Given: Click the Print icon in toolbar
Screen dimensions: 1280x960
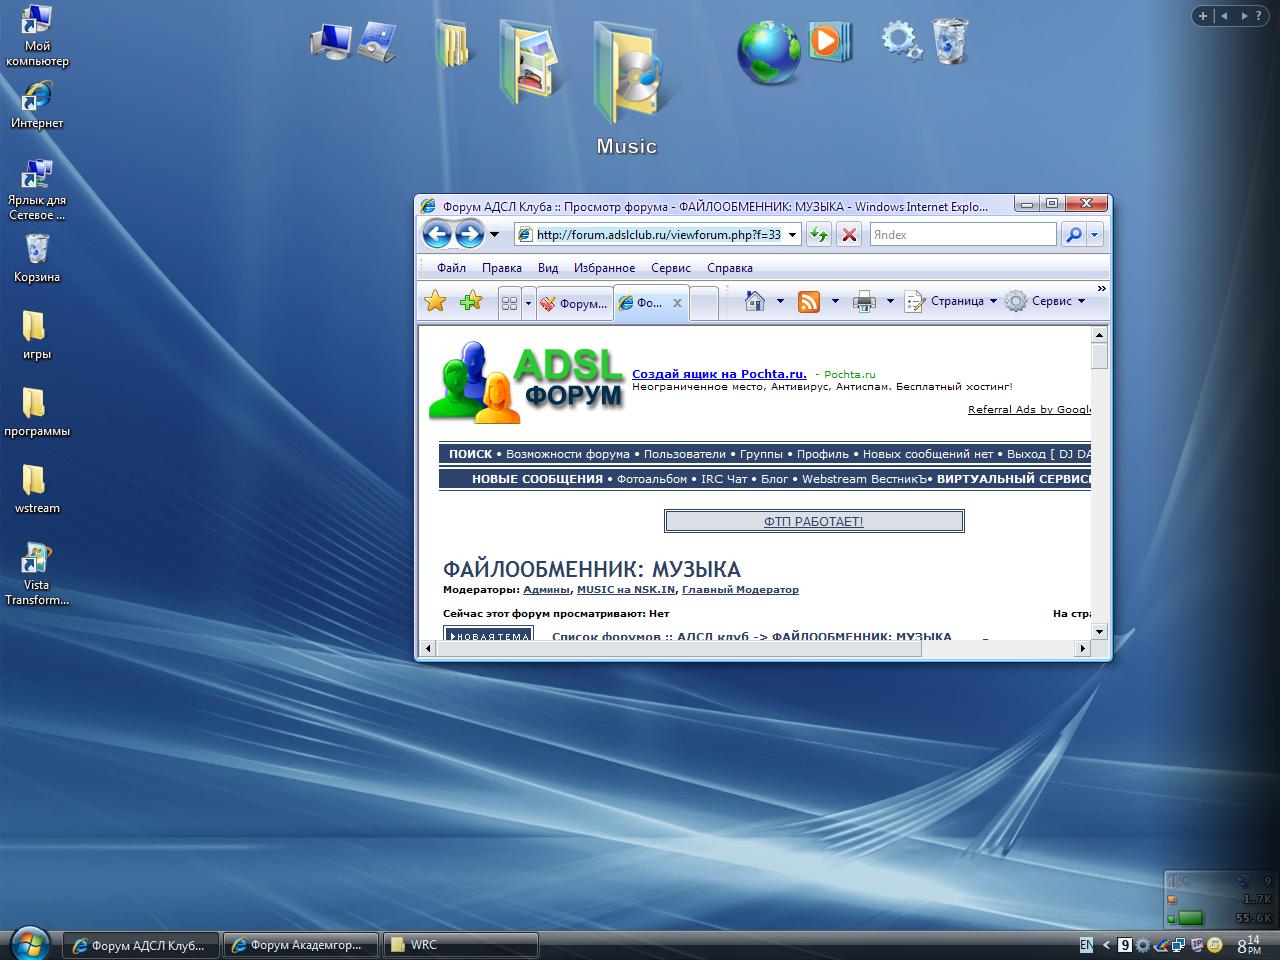Looking at the screenshot, I should 864,301.
